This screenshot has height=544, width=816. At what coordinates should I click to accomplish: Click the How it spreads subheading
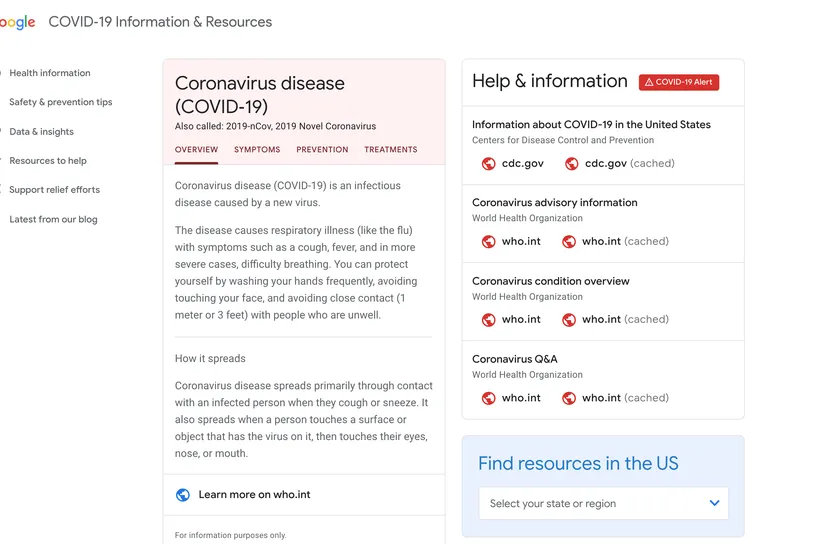(x=210, y=359)
